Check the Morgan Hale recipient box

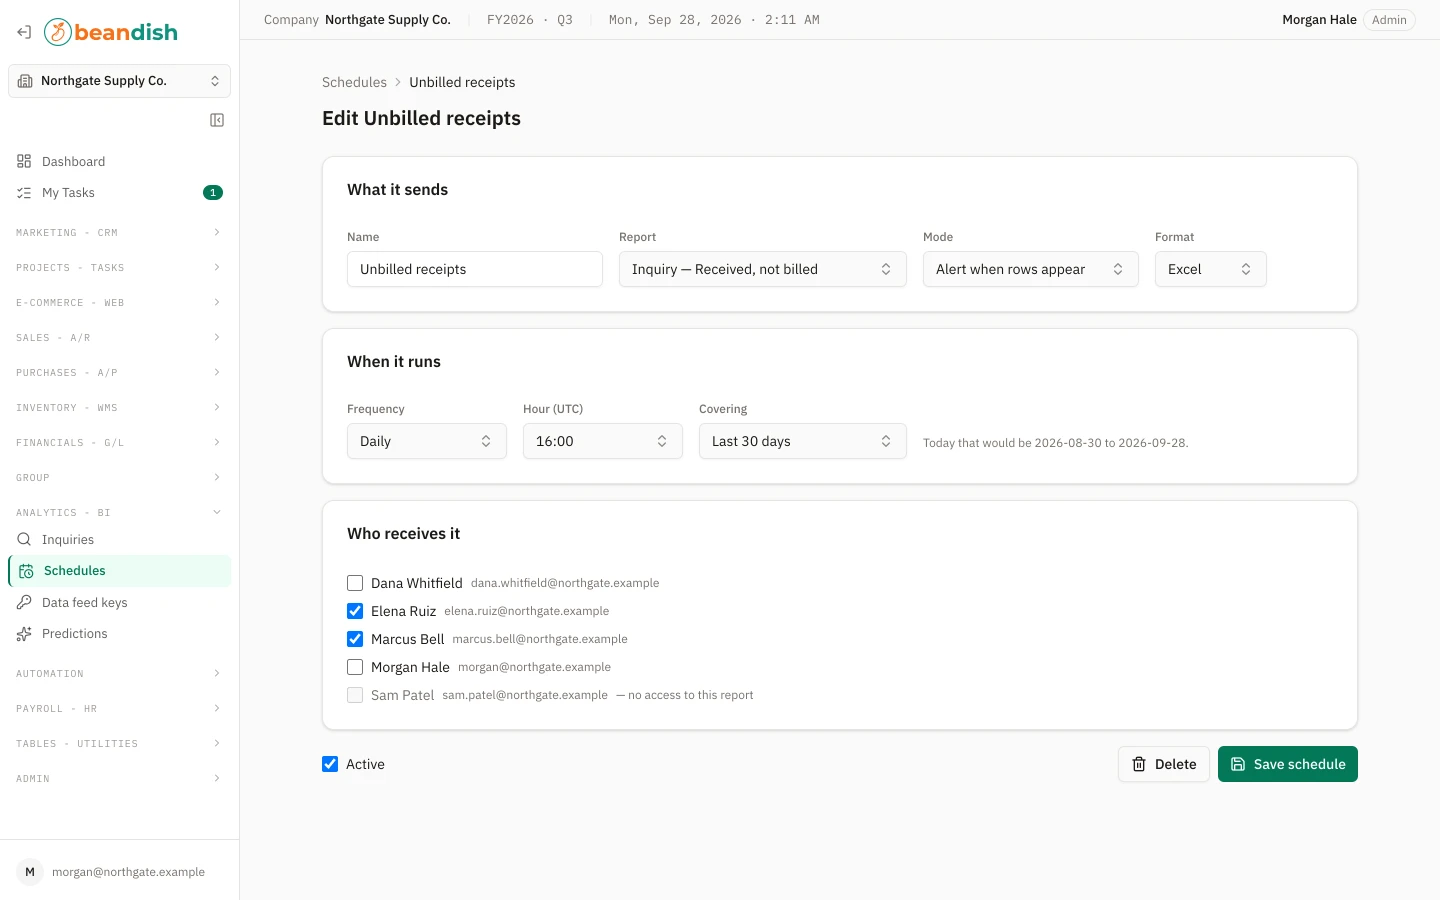click(x=355, y=667)
